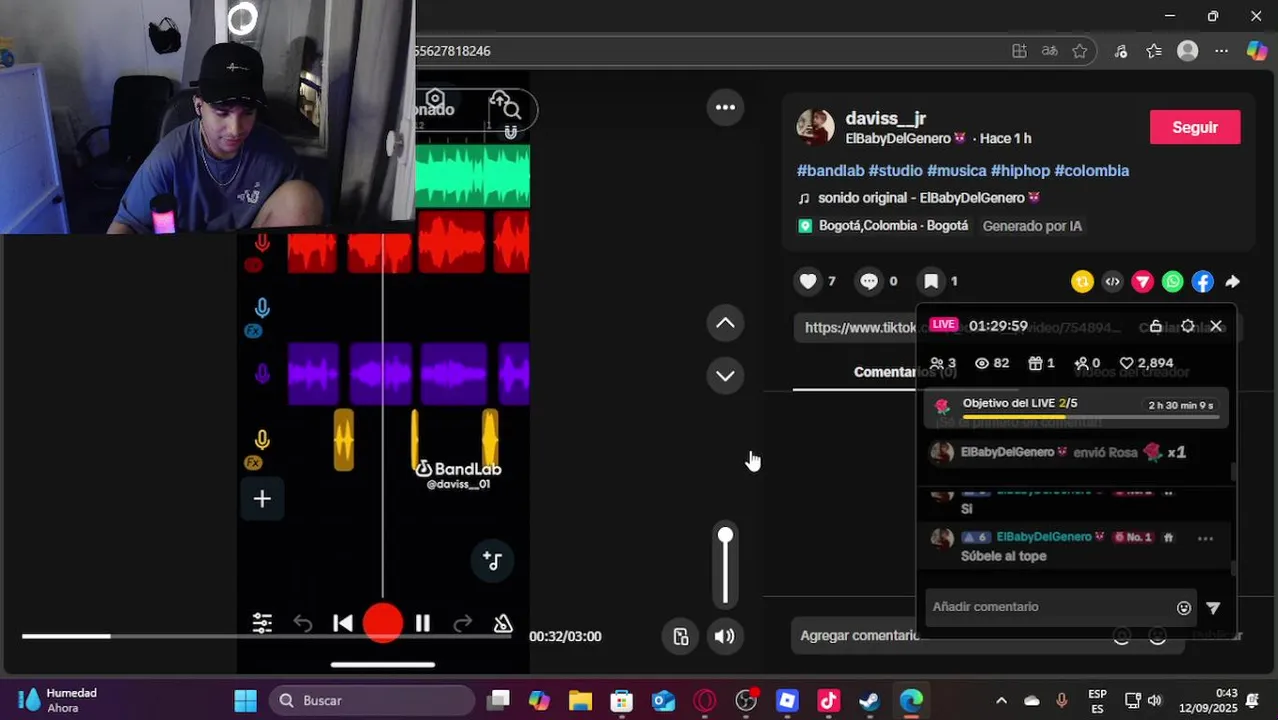Go to the next video with down arrow
This screenshot has height=720, width=1278.
(725, 376)
